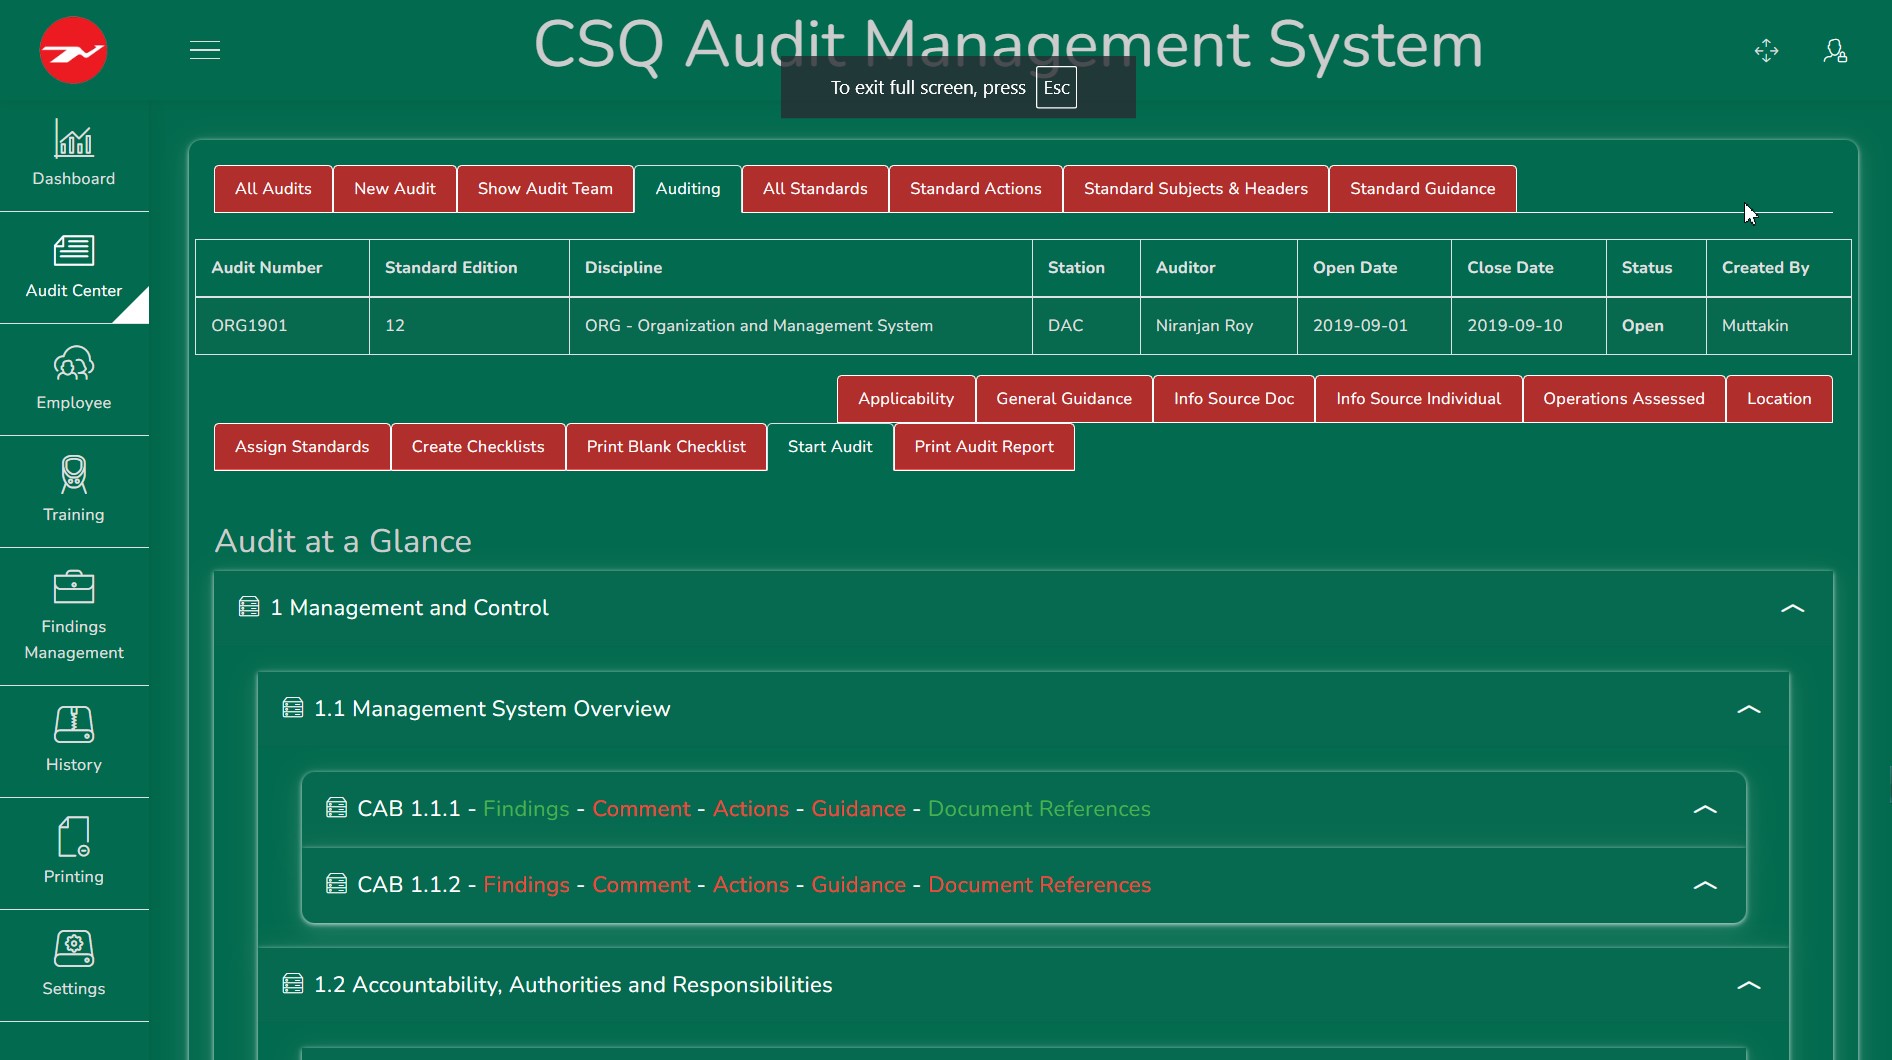Open the Training icon
Image resolution: width=1892 pixels, height=1060 pixels.
pos(74,475)
